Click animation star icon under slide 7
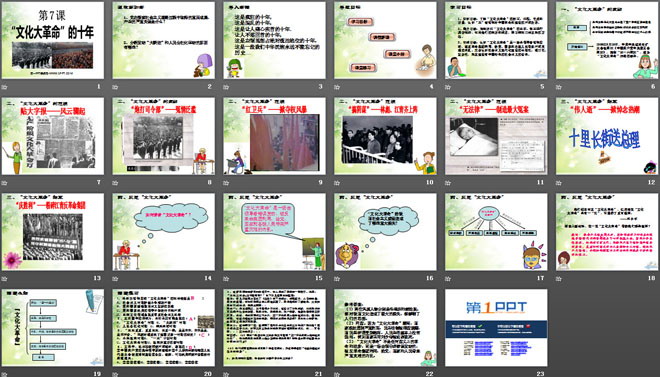 coord(4,183)
